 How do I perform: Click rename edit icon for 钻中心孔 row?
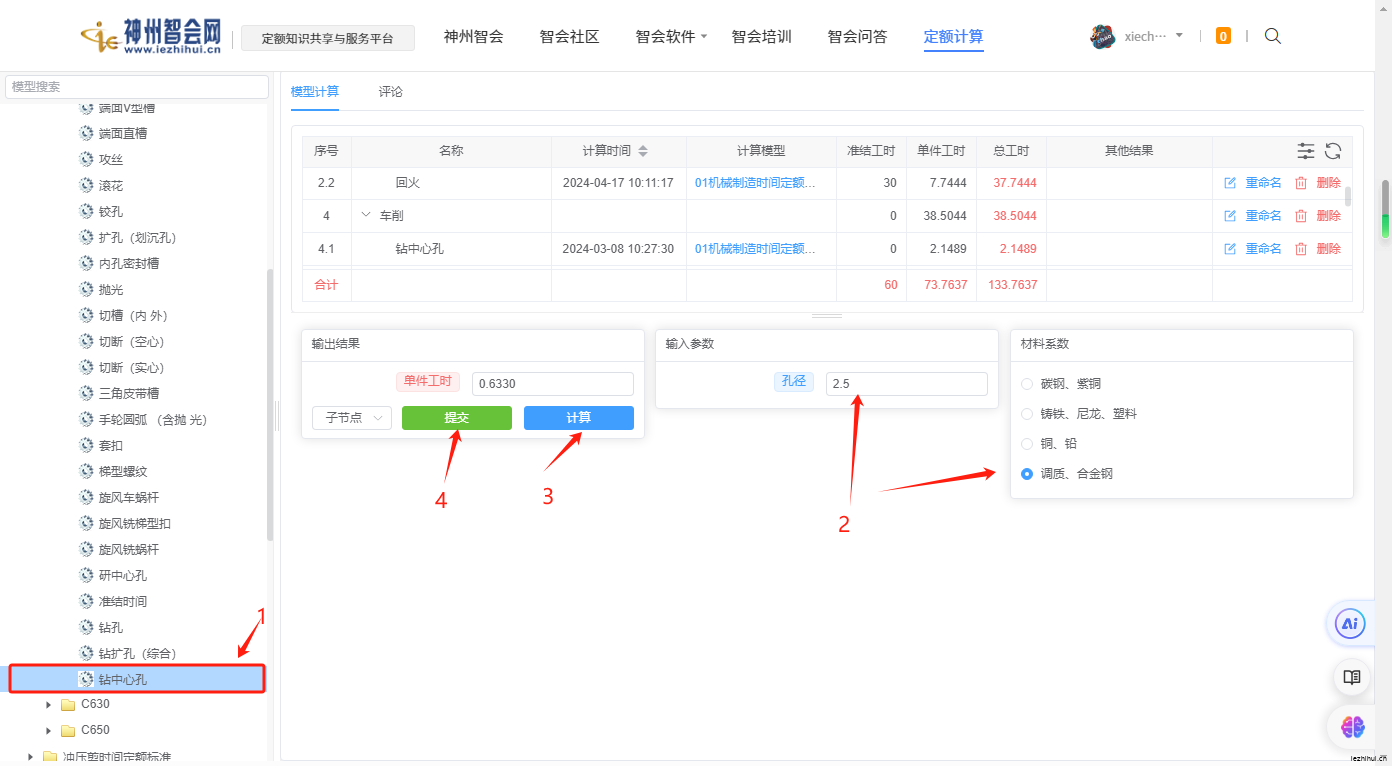point(1230,249)
